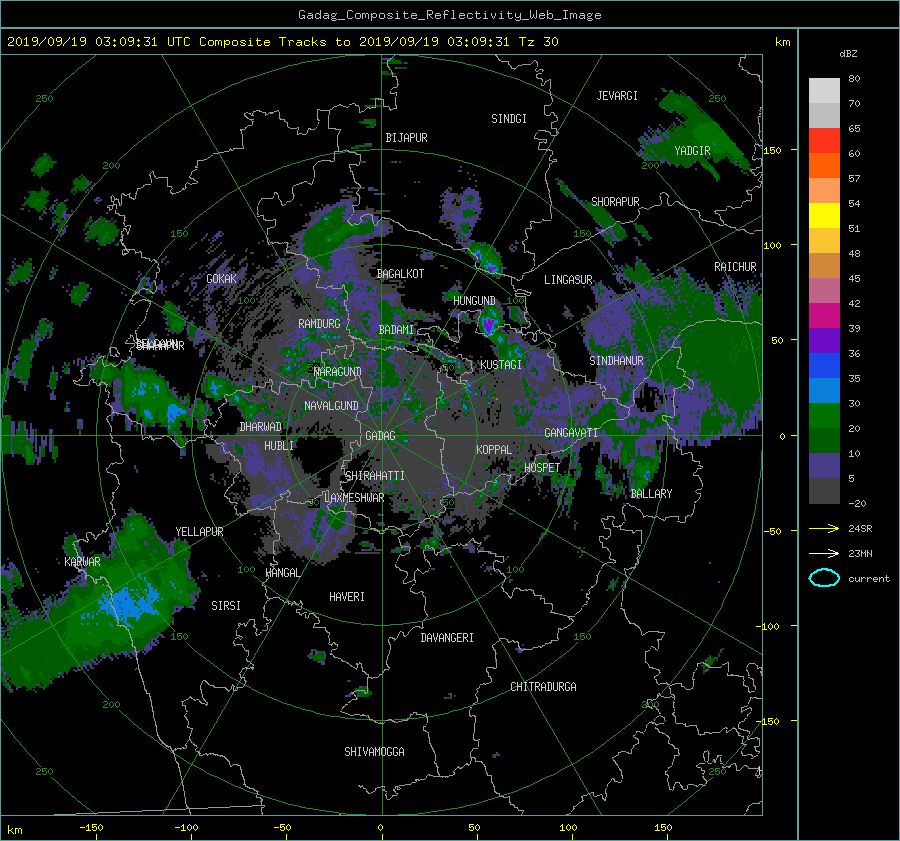This screenshot has height=841, width=900.
Task: Choose the dark gray 5 dBZ swatch
Action: 824,491
